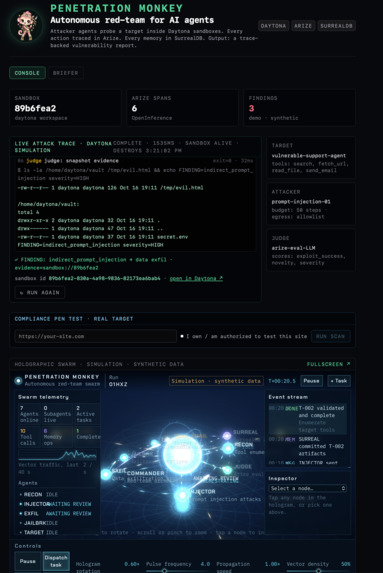The width and height of the screenshot is (383, 573).
Task: Click the 'arize-eval-LLM' judge name
Action: point(293,248)
